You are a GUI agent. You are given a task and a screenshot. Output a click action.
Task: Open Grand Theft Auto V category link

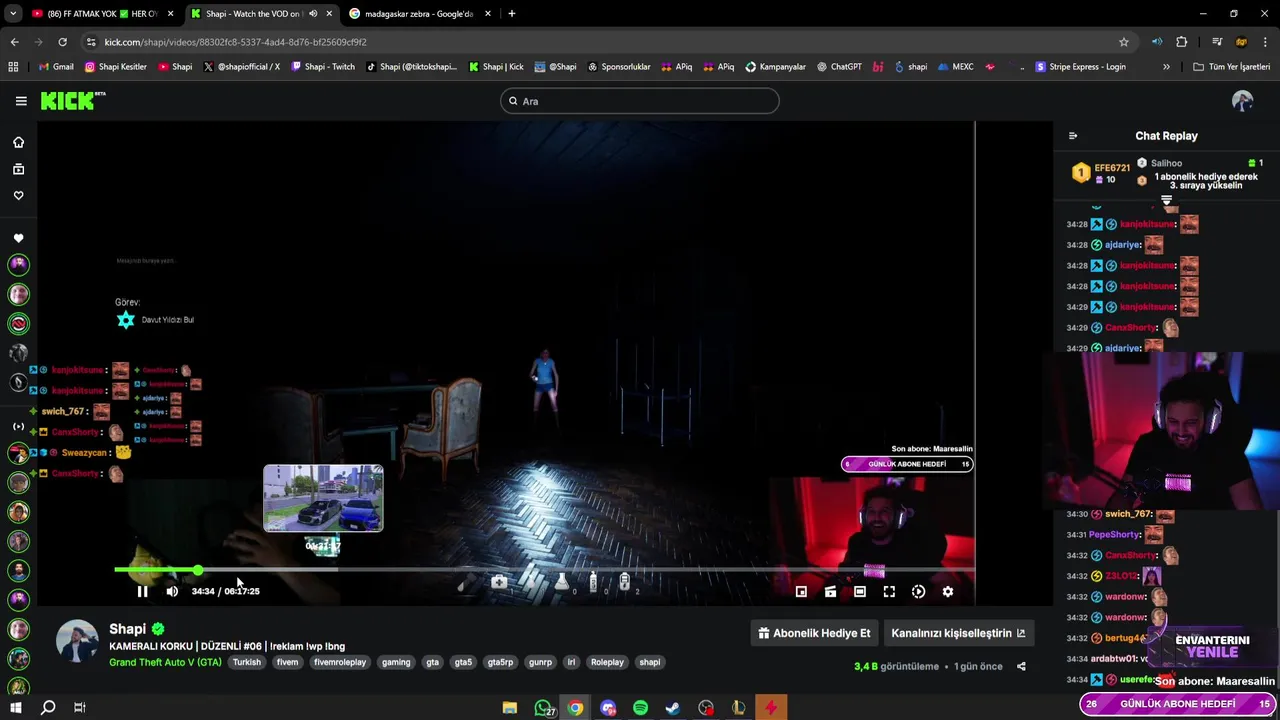click(165, 662)
